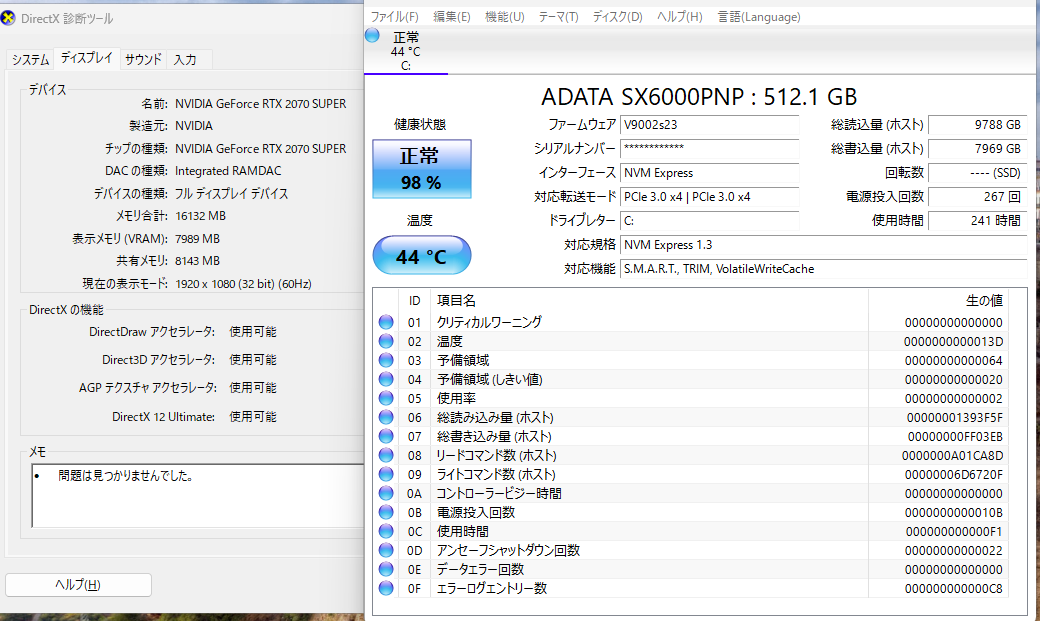This screenshot has height=621, width=1040.
Task: Click the 正常 98 % health status button
Action: point(422,169)
